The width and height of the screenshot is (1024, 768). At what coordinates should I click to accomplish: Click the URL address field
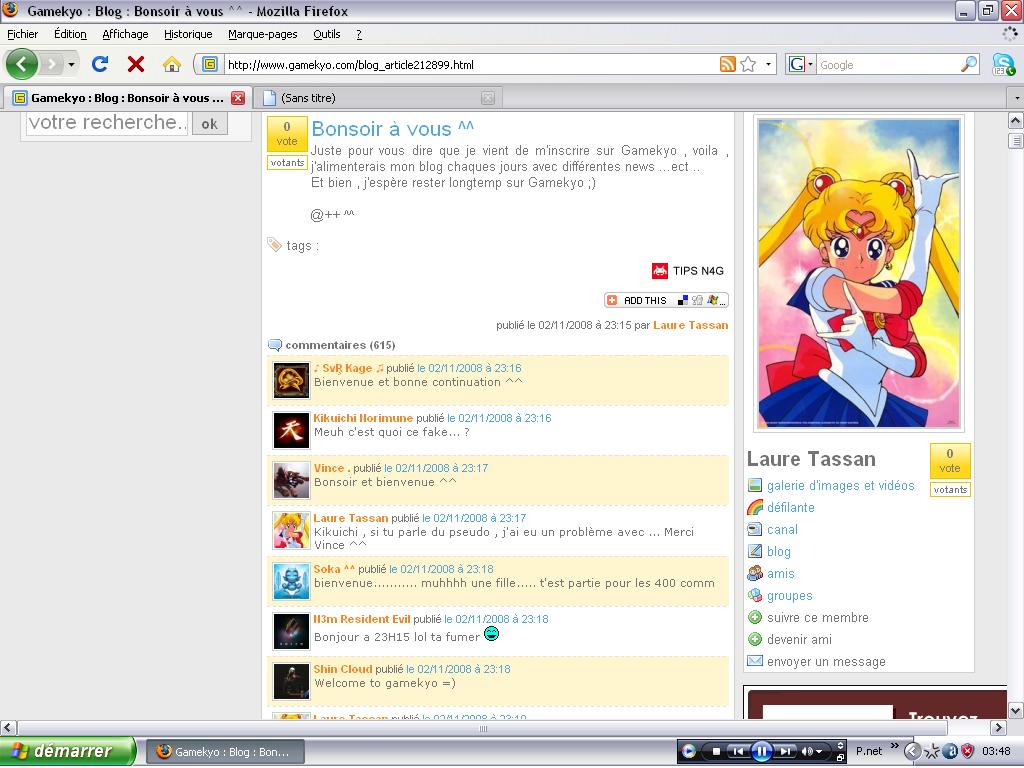coord(470,65)
